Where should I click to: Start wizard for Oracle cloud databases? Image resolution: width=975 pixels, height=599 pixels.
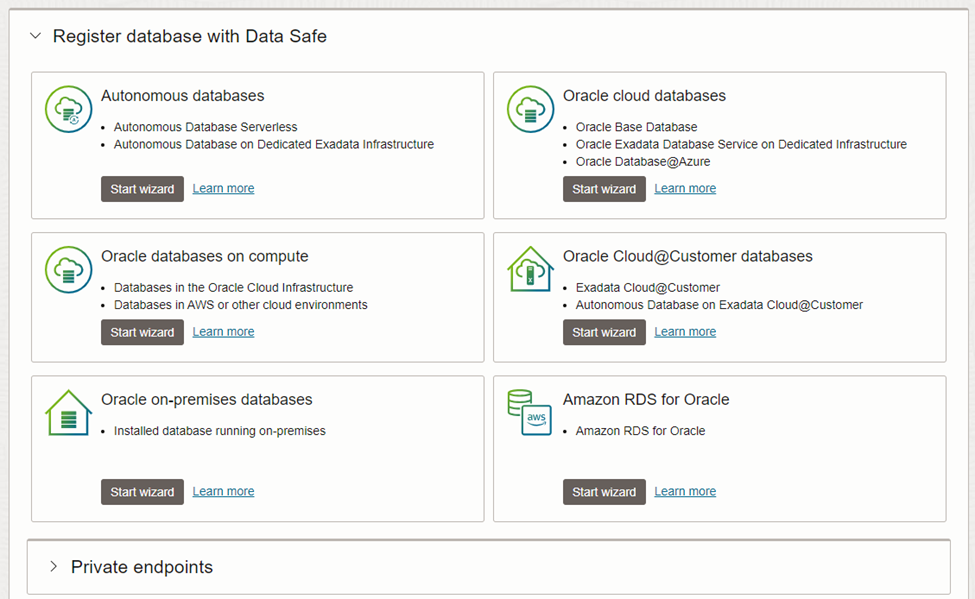coord(604,189)
